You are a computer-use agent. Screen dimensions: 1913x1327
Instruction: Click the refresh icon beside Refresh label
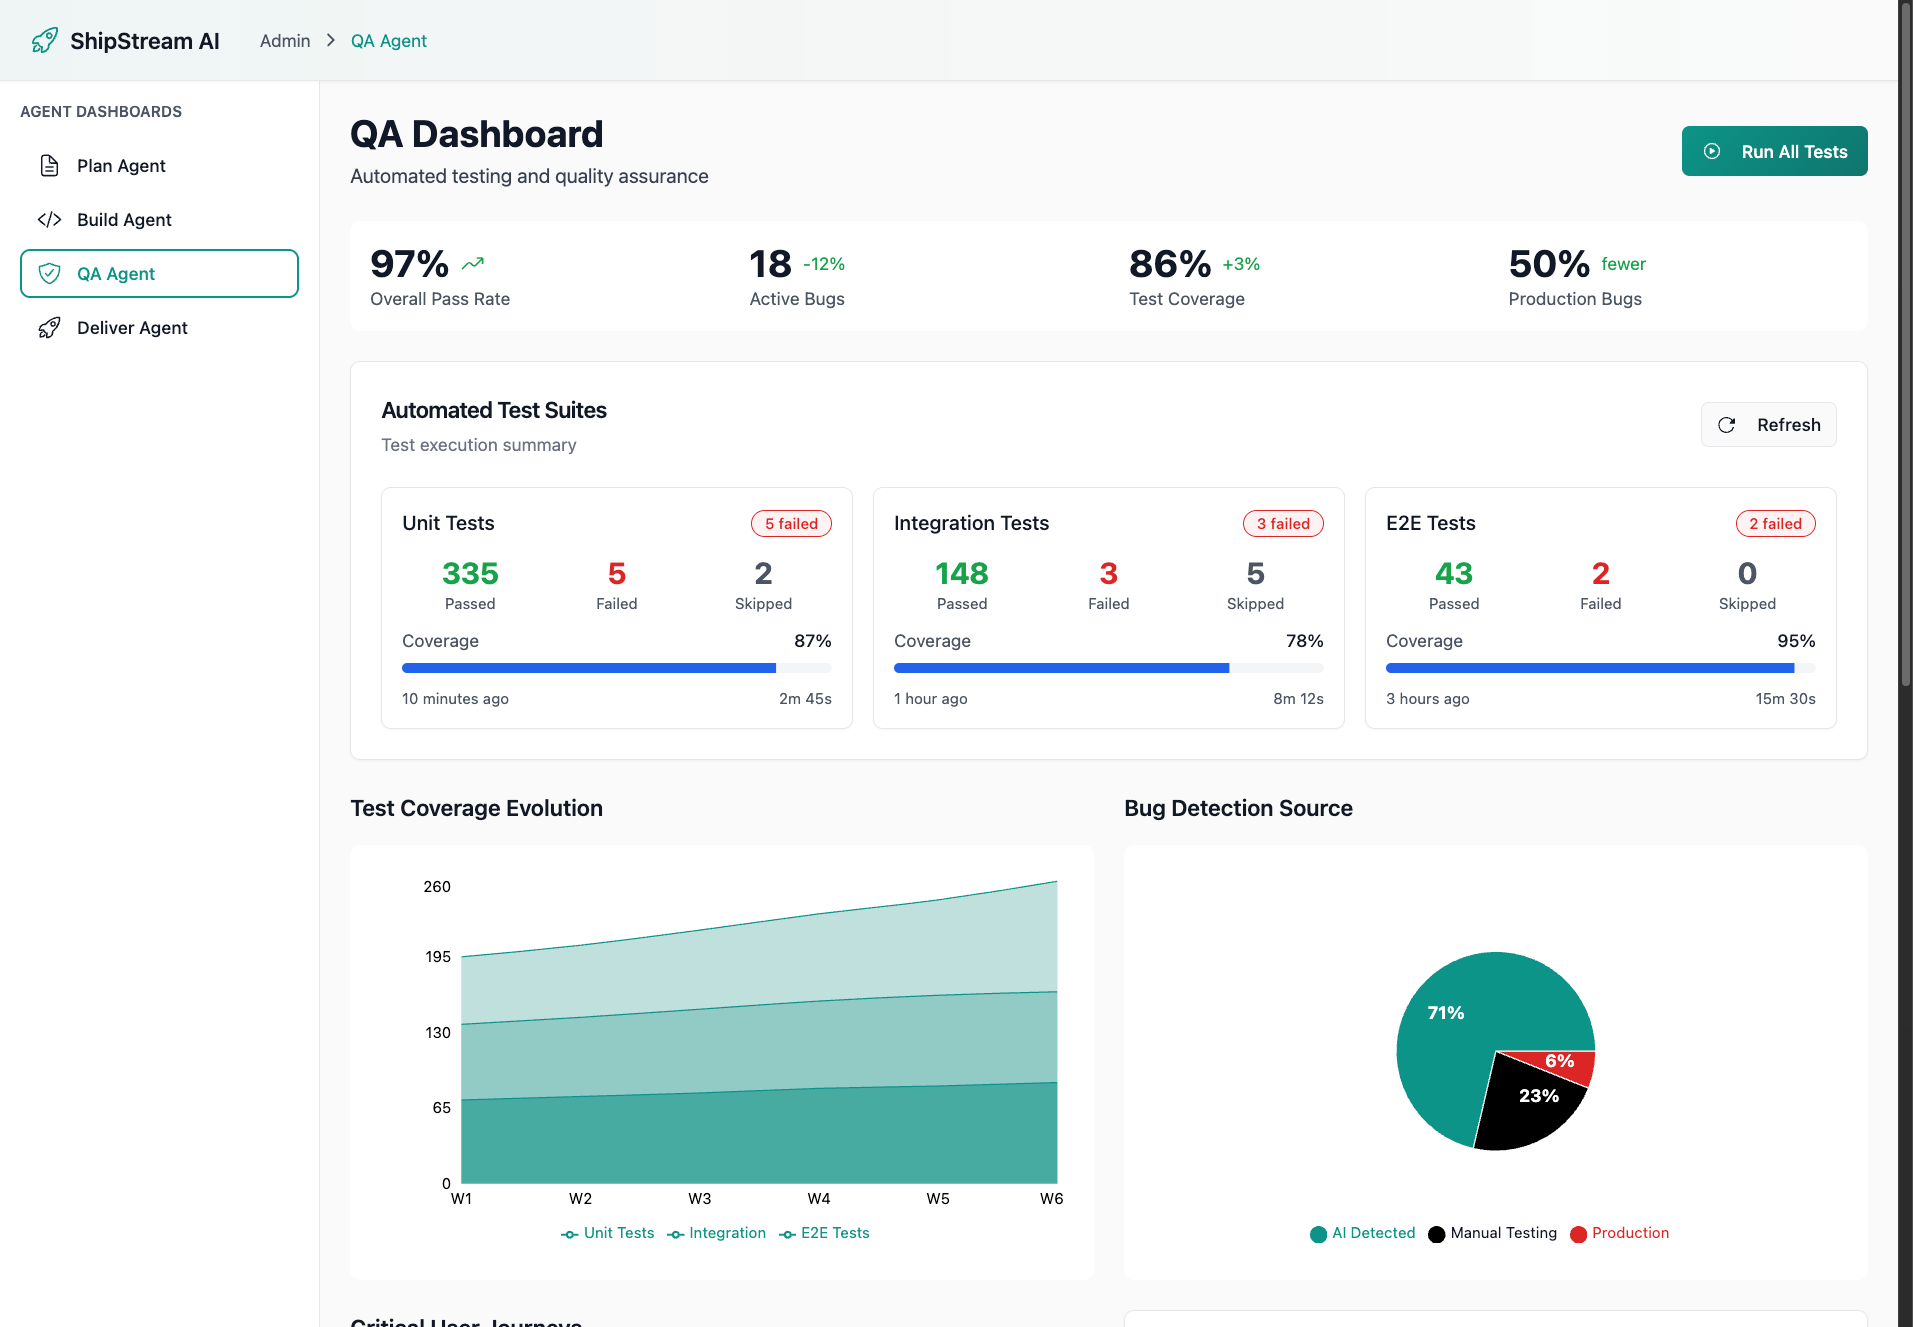(1727, 424)
